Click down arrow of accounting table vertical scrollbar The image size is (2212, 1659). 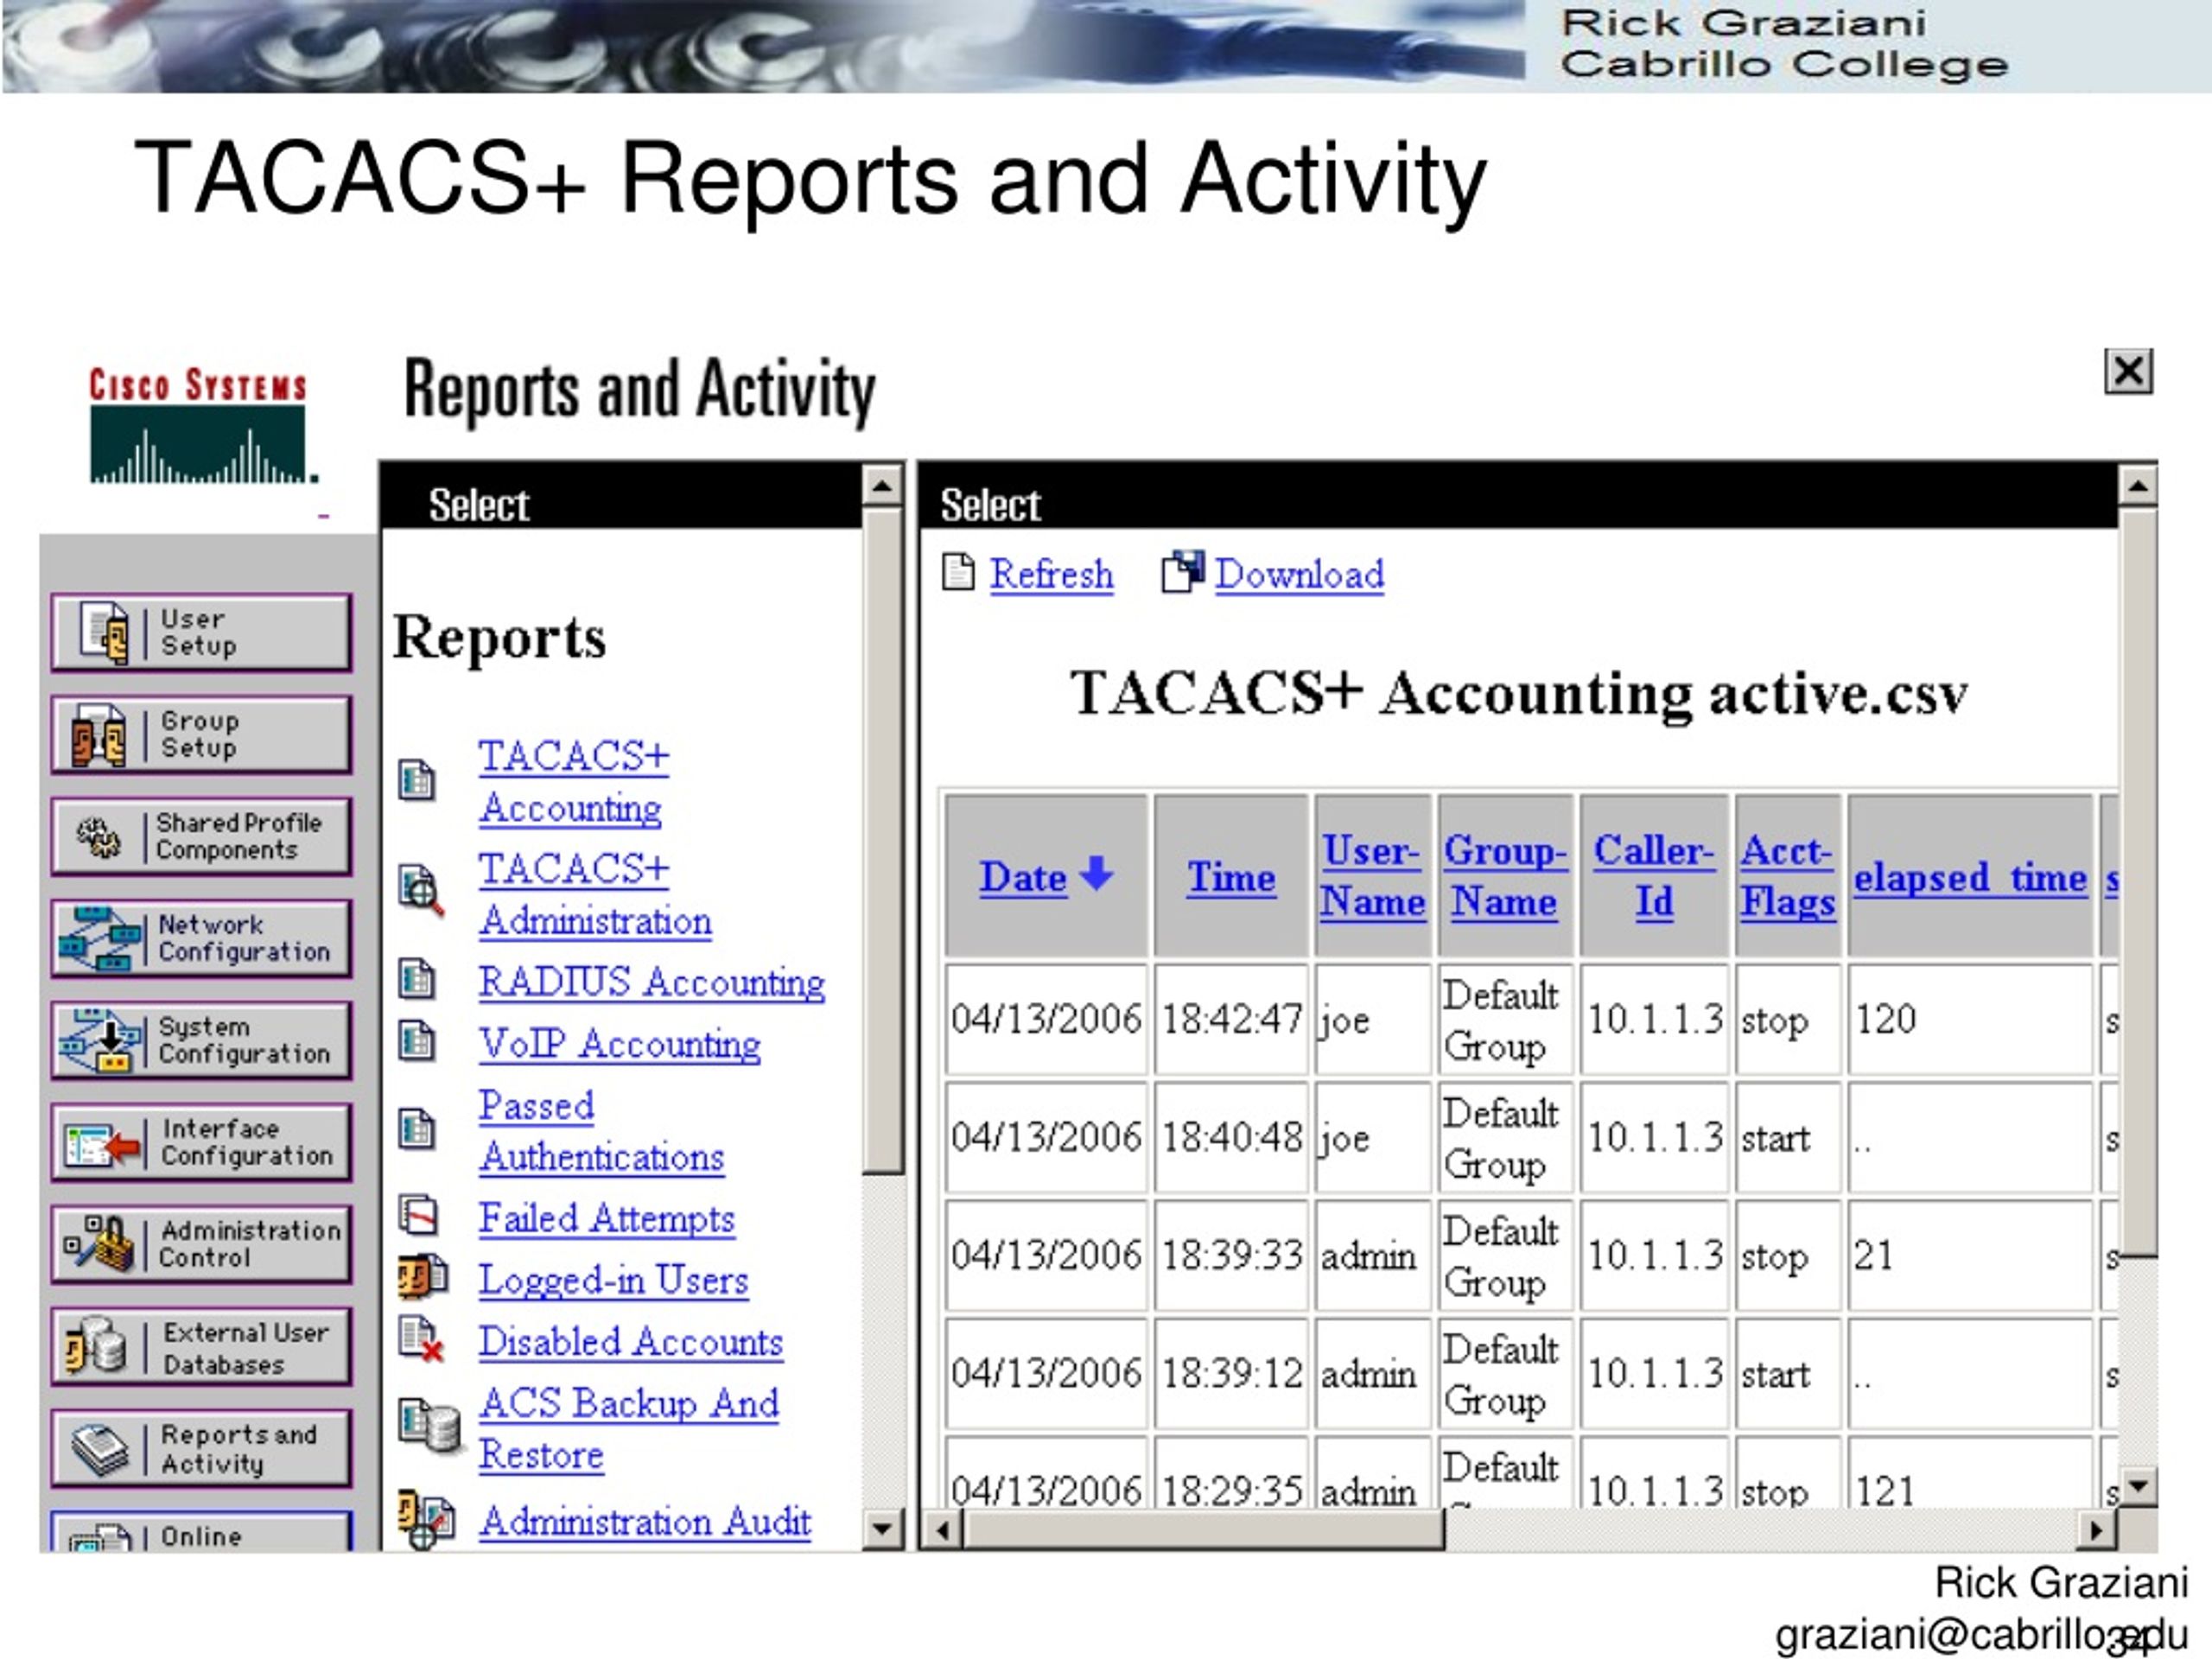pyautogui.click(x=2138, y=1486)
